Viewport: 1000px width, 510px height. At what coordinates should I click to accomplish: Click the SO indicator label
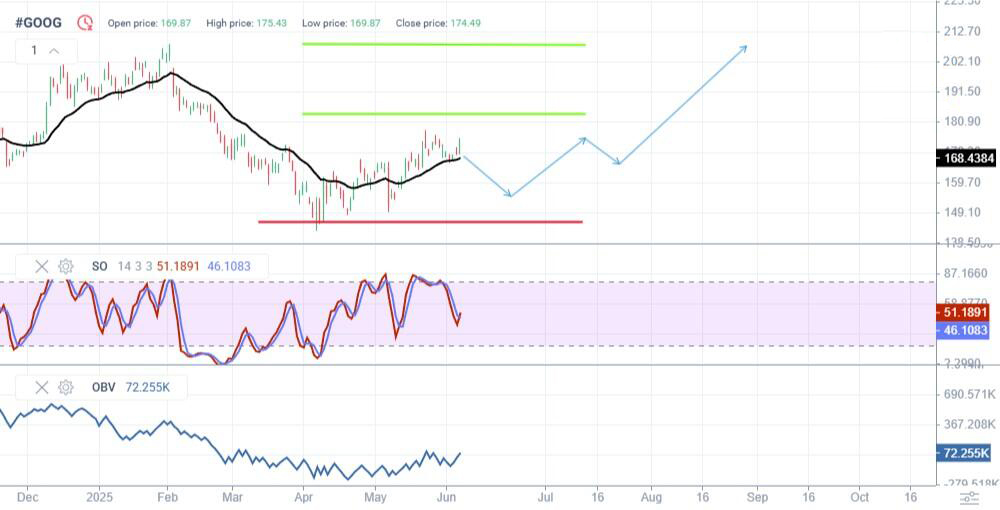click(x=99, y=266)
